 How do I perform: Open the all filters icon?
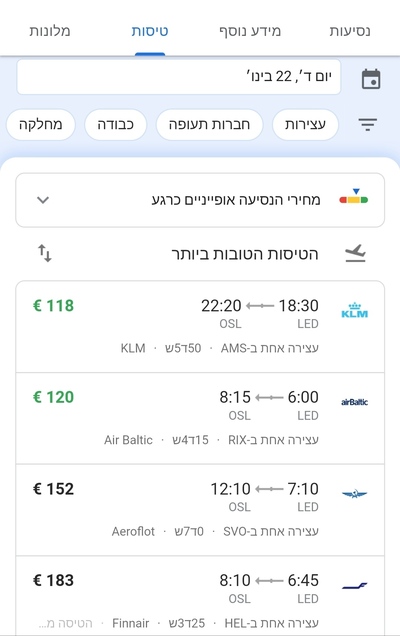(x=368, y=125)
